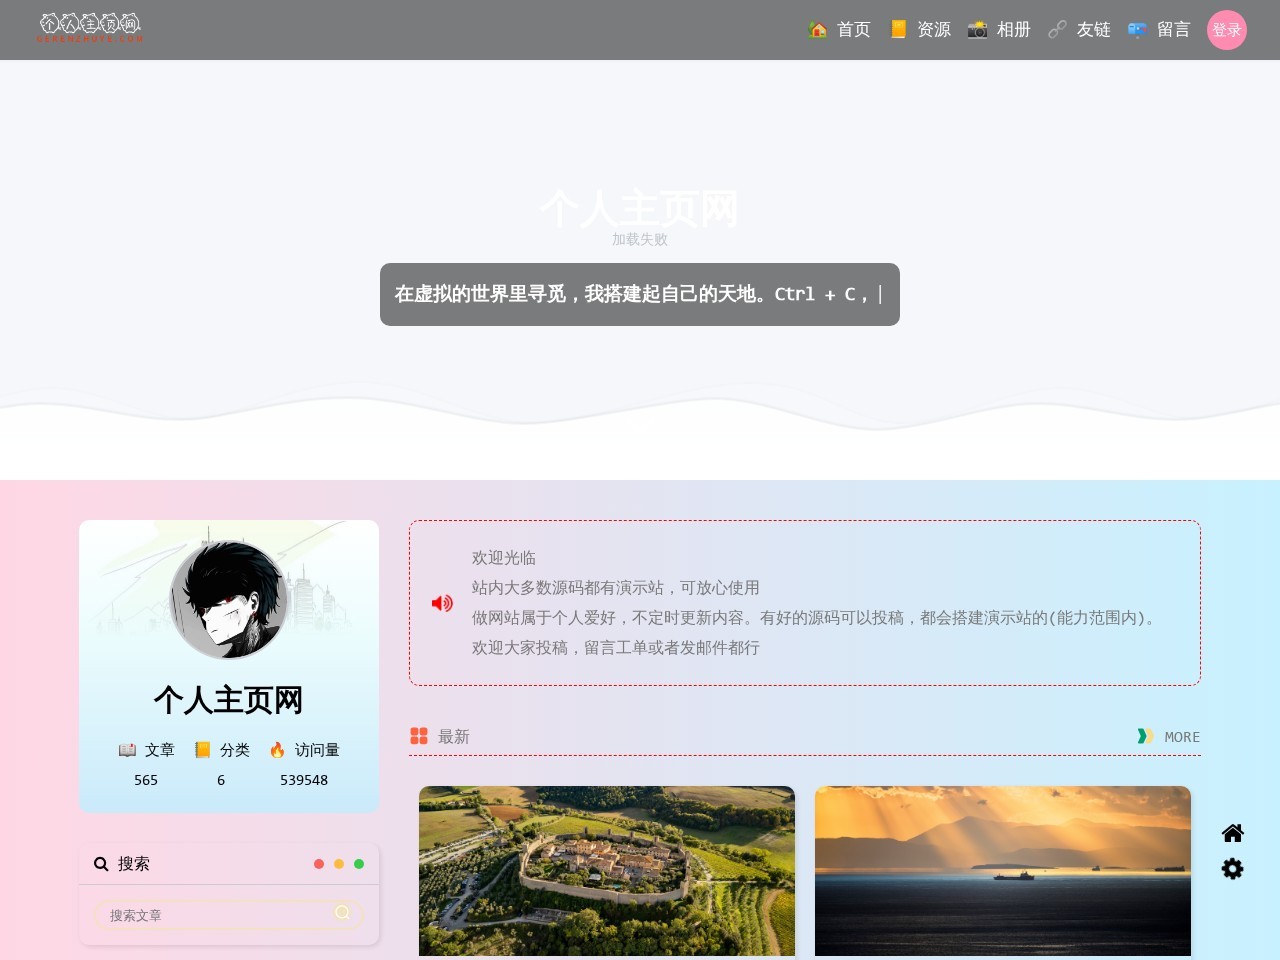This screenshot has width=1280, height=960.
Task: Click the chain link icon beside 友链
Action: click(x=1057, y=30)
